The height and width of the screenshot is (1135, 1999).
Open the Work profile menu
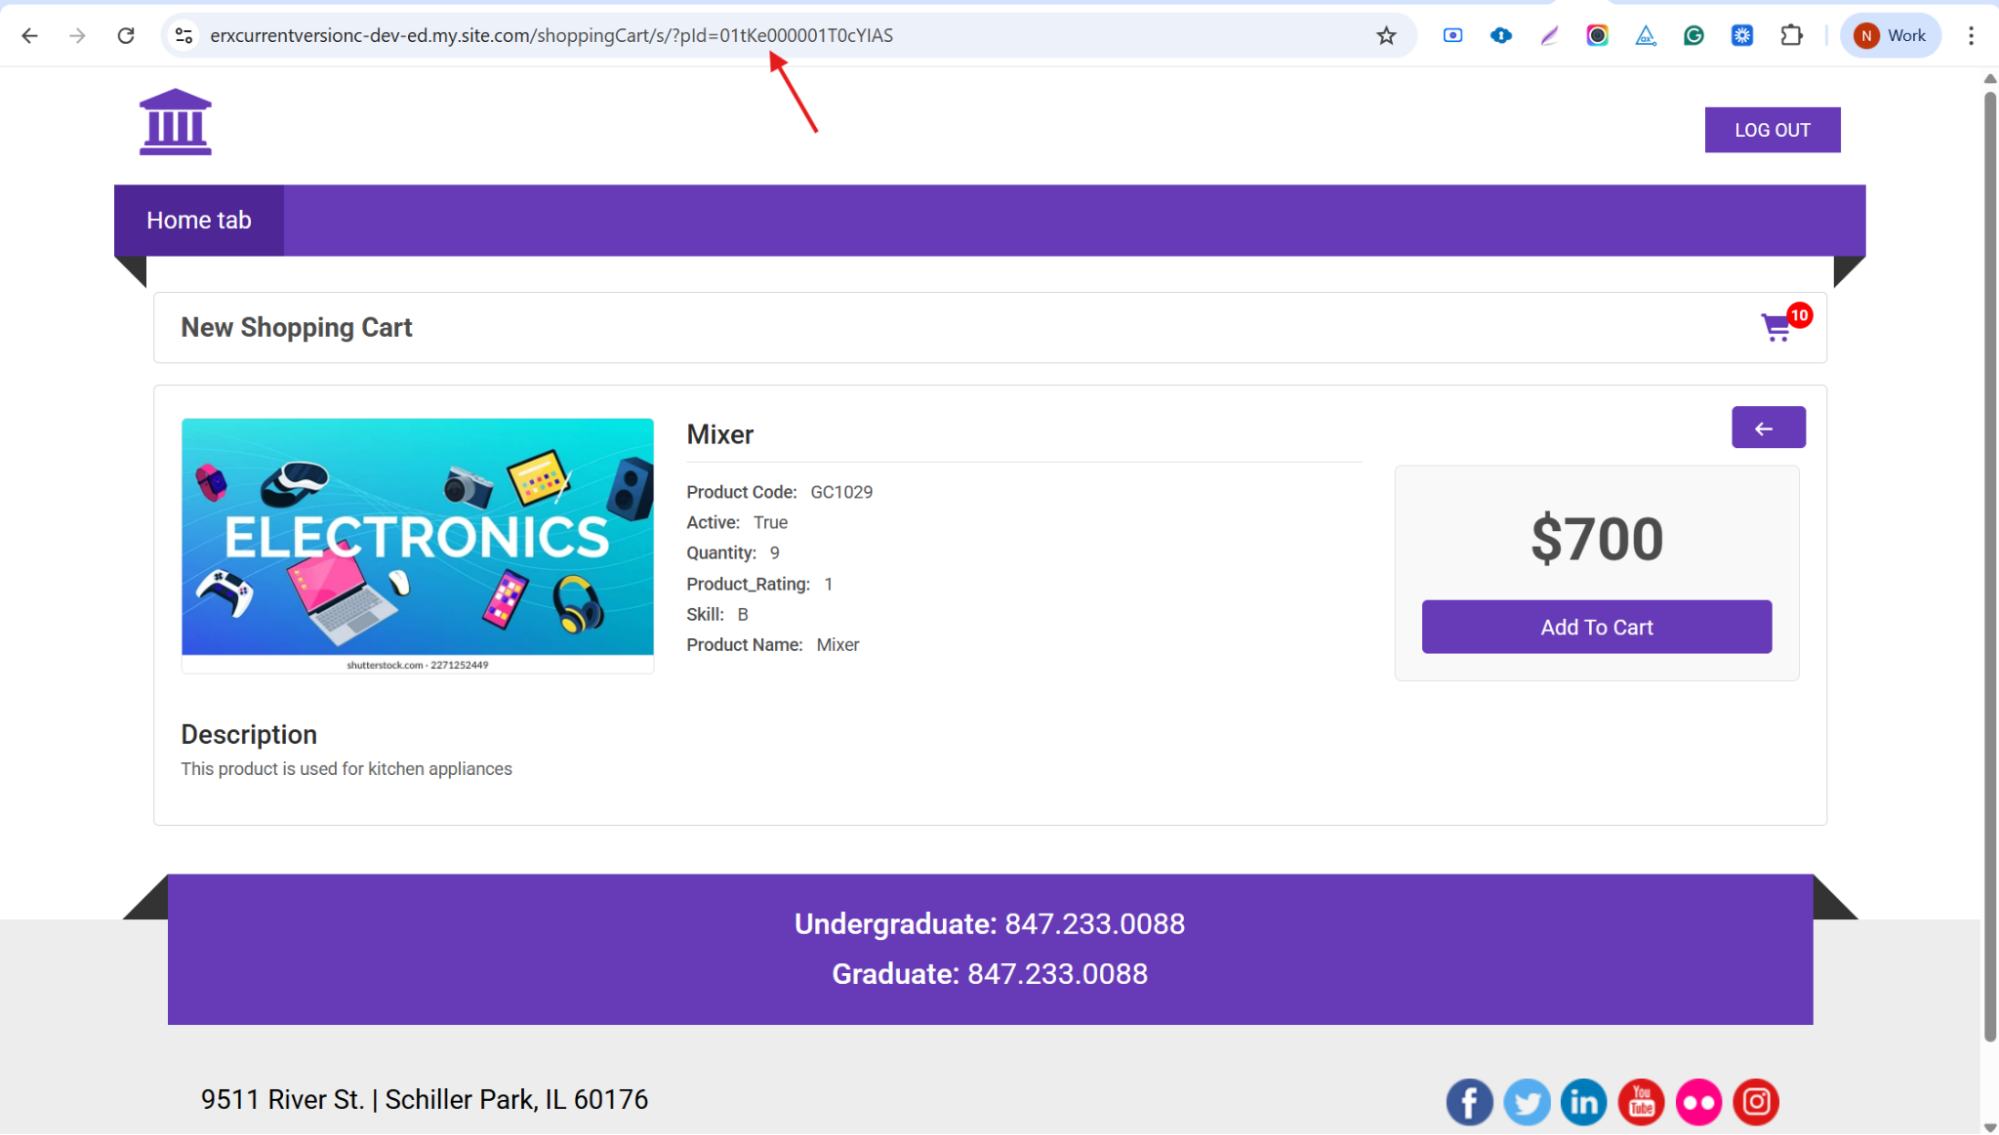point(1890,36)
